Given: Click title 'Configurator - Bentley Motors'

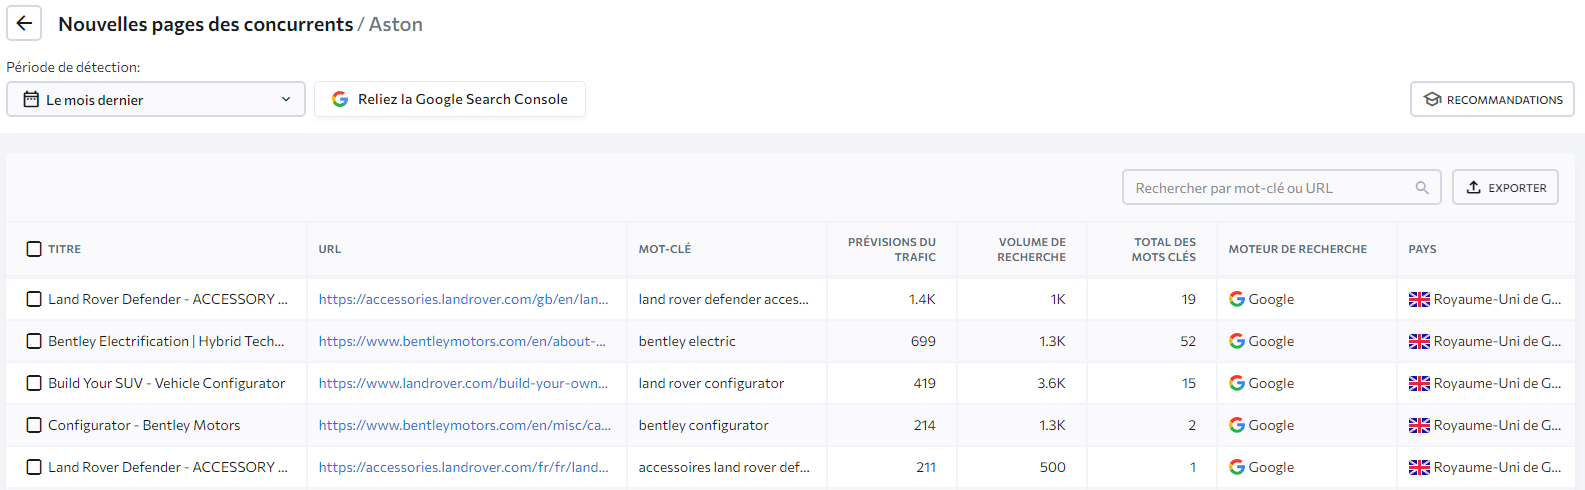Looking at the screenshot, I should pos(144,425).
